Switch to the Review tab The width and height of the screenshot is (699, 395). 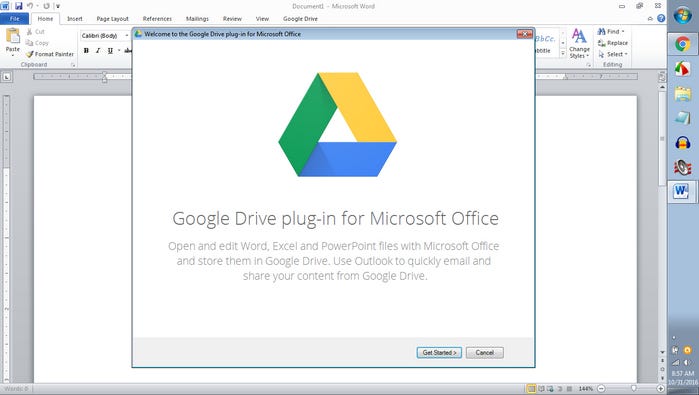point(232,19)
